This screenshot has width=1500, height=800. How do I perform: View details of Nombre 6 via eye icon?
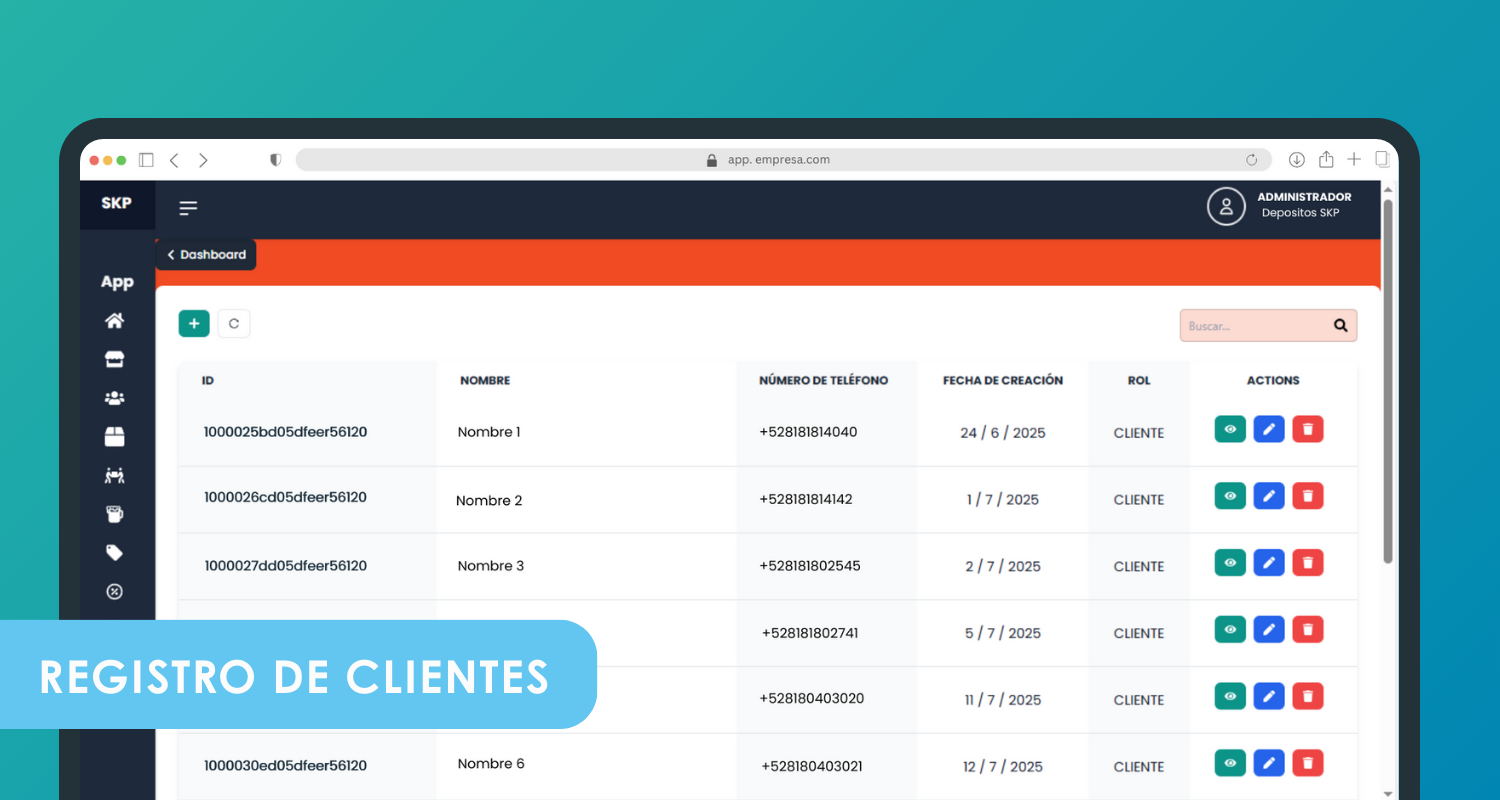coord(1230,763)
